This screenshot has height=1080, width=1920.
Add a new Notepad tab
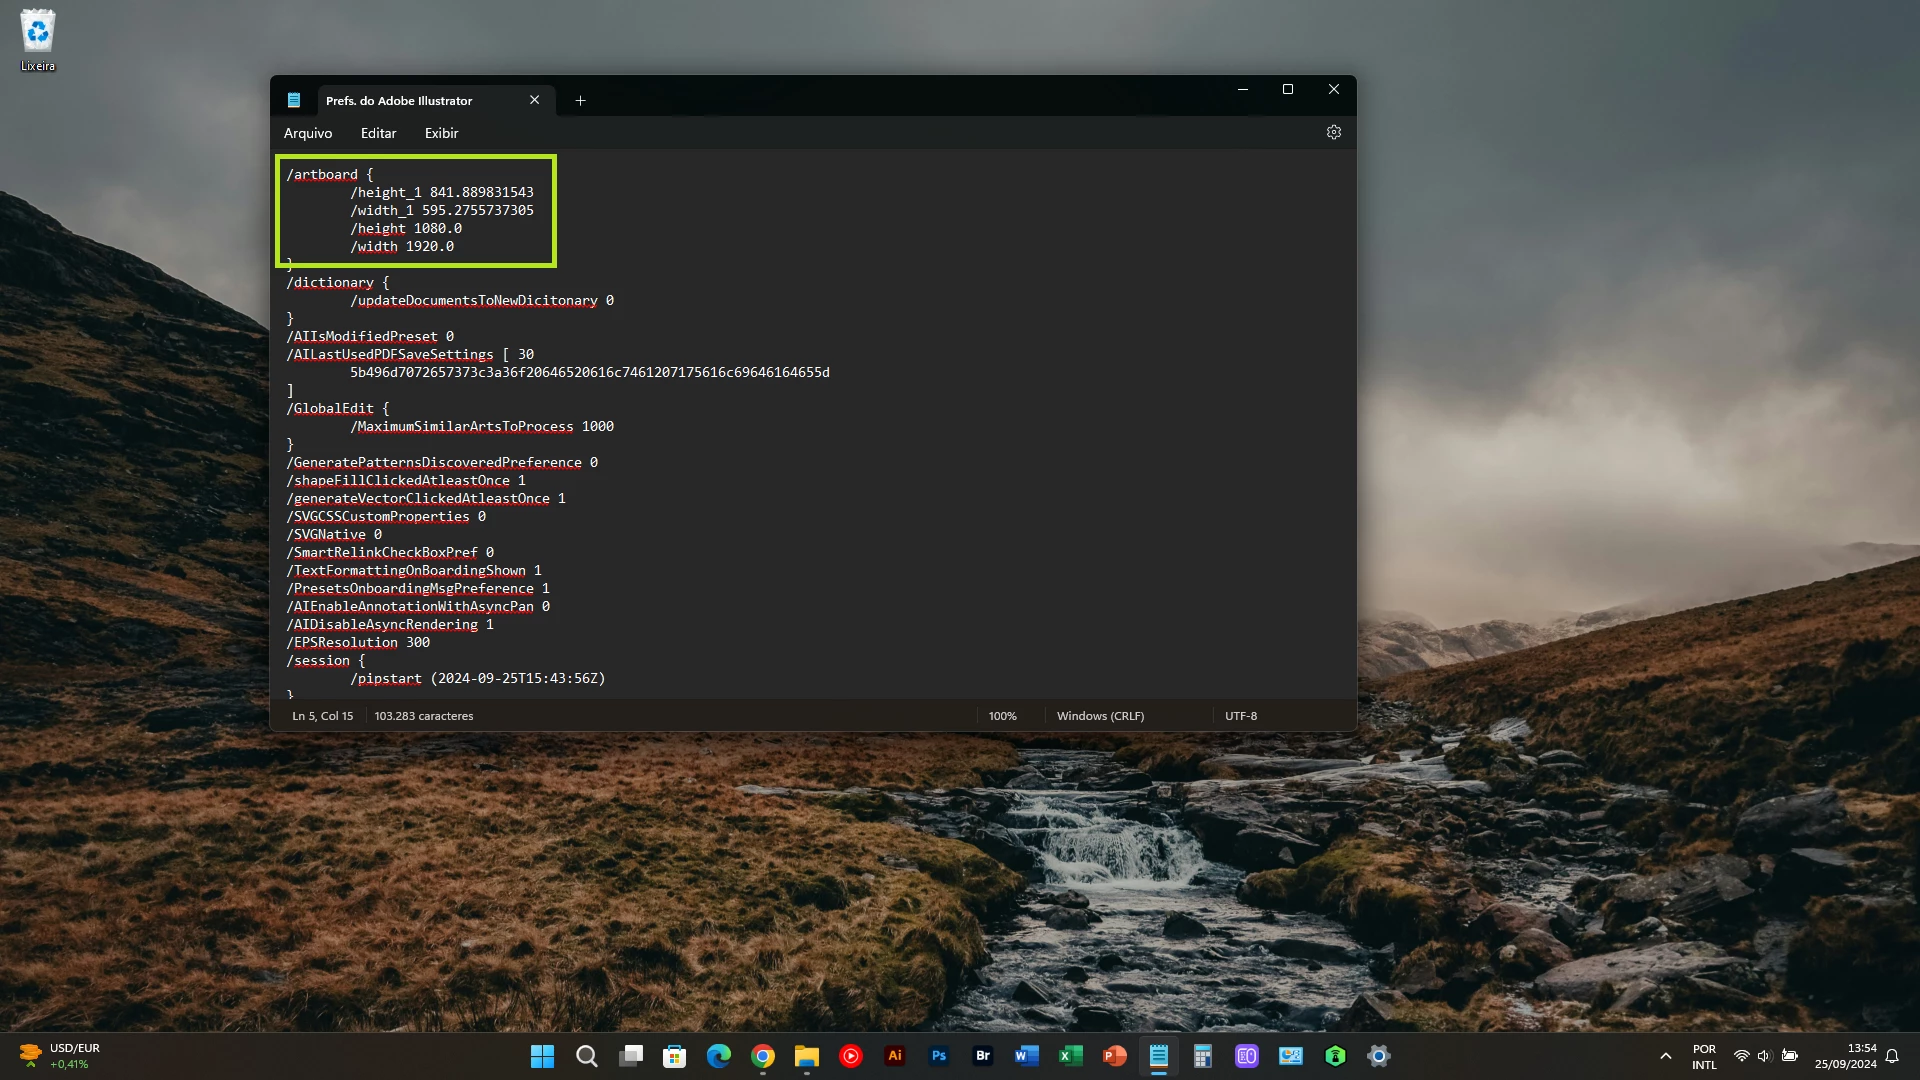click(x=580, y=100)
